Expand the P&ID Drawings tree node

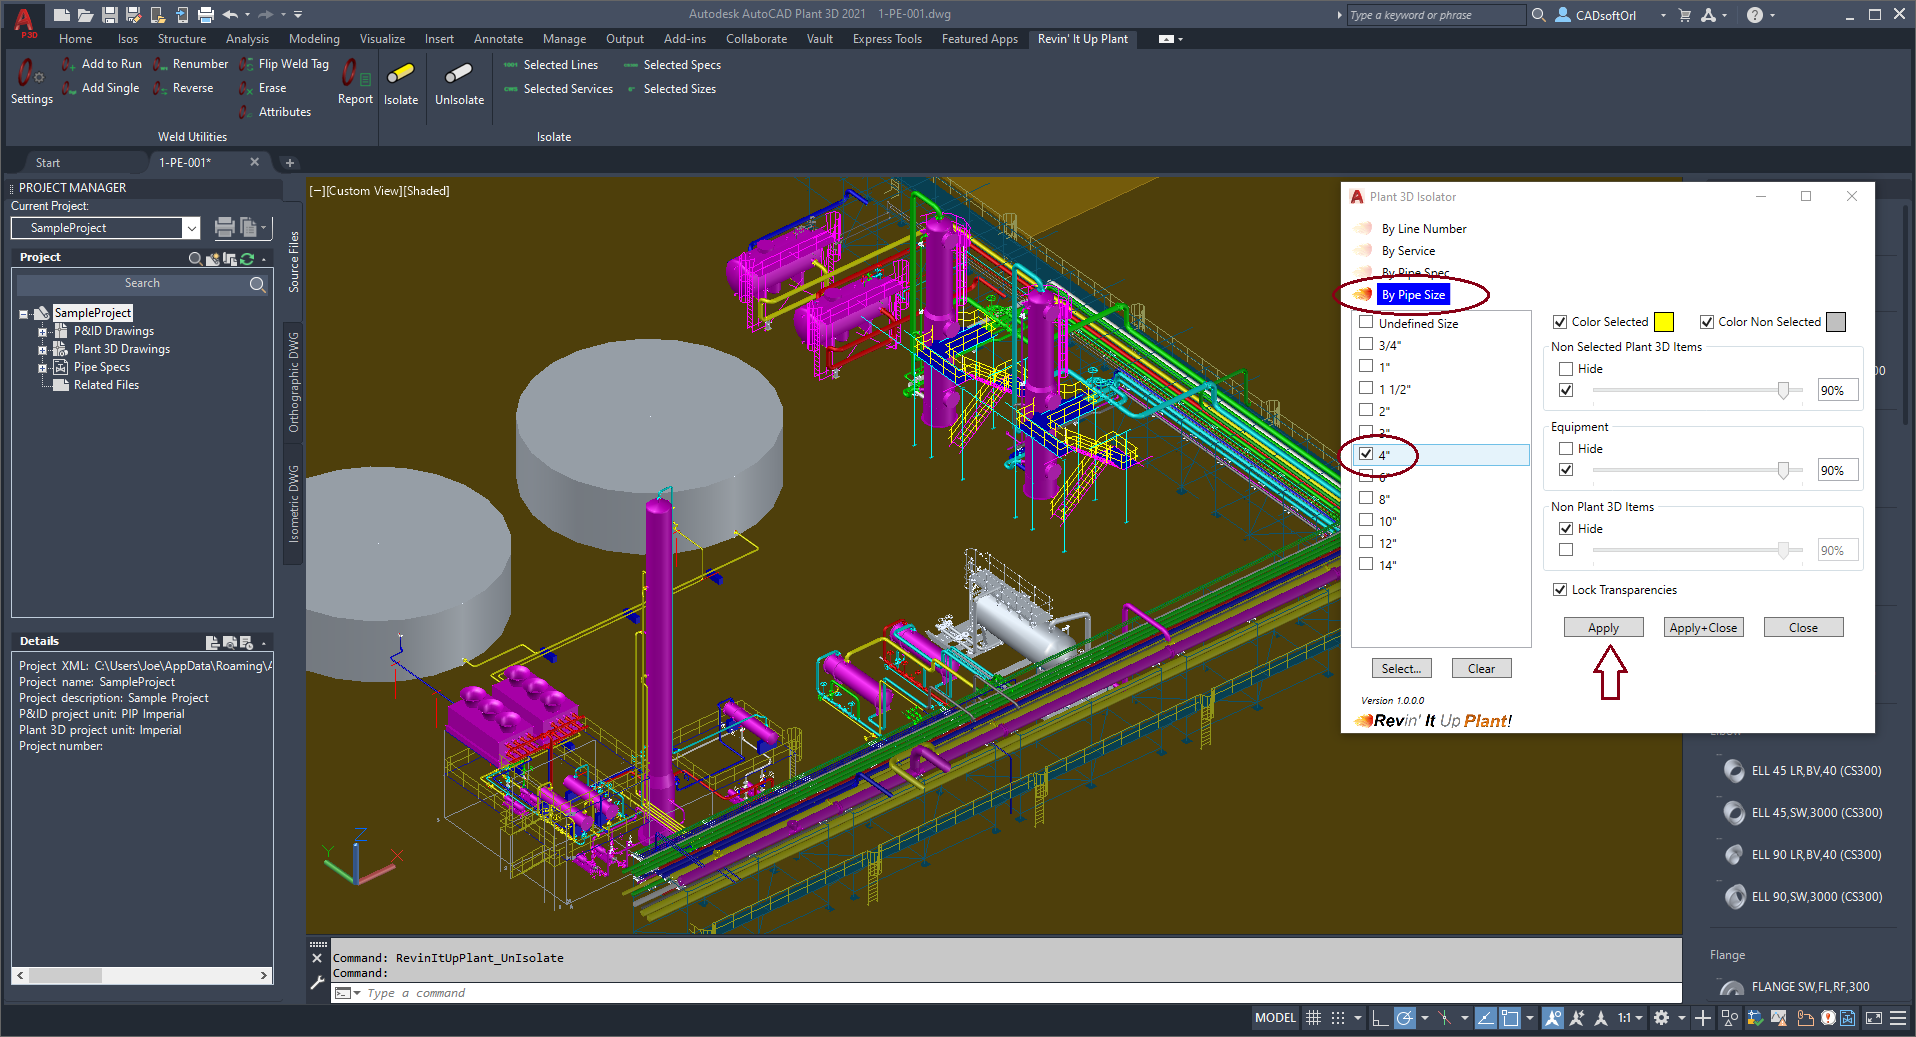click(x=42, y=332)
